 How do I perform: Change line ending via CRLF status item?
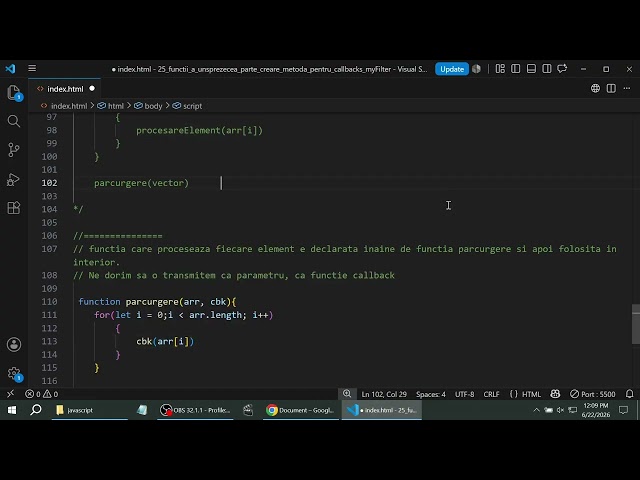click(x=491, y=394)
